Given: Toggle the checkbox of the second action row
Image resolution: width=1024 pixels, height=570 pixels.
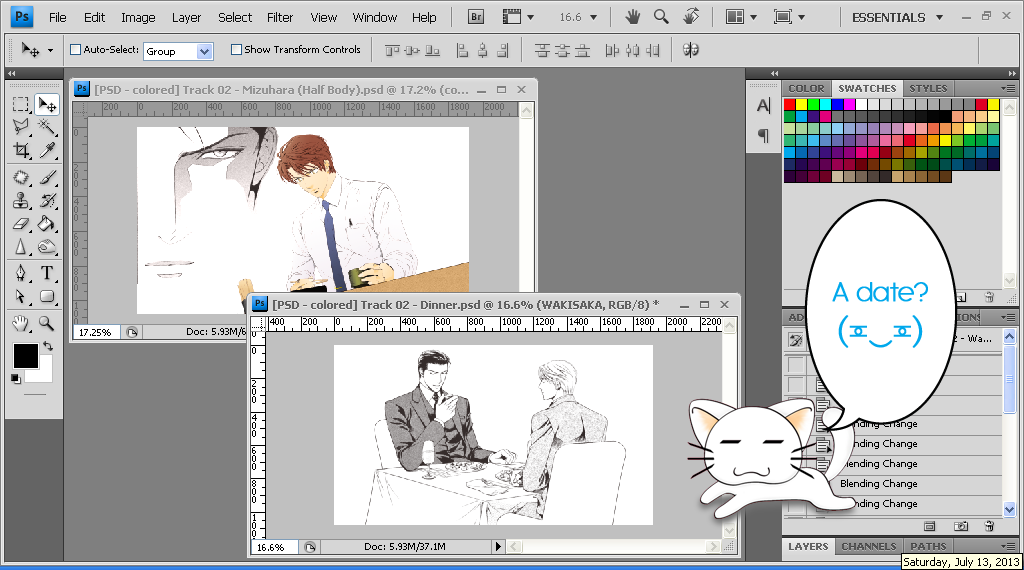Looking at the screenshot, I should pos(796,385).
